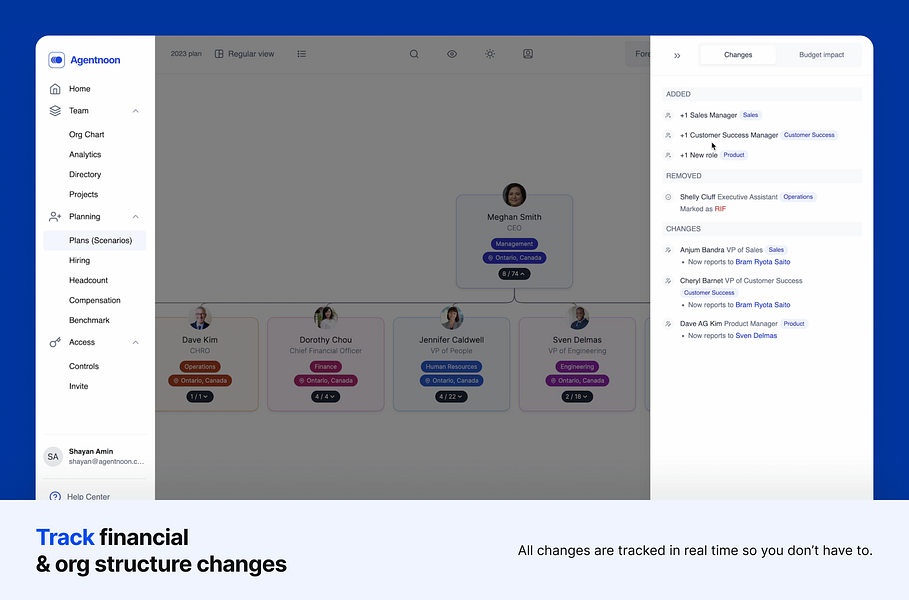Click the Cheryl Barnet change entry

coord(741,281)
